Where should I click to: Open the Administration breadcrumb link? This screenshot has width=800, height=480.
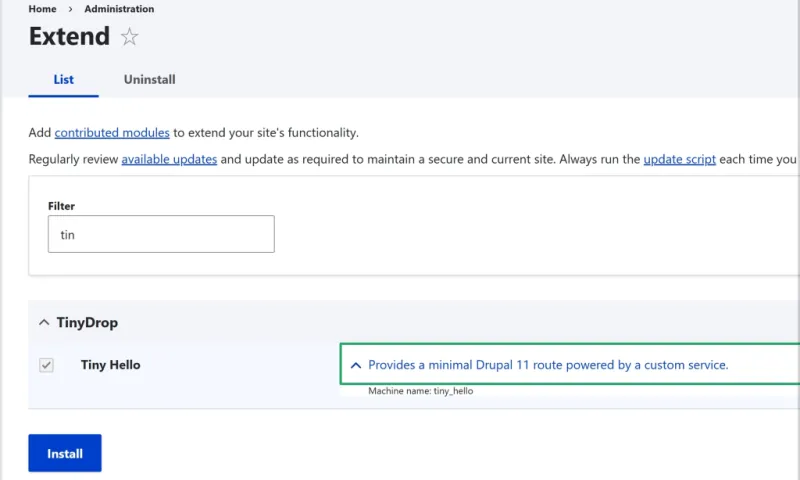[119, 9]
